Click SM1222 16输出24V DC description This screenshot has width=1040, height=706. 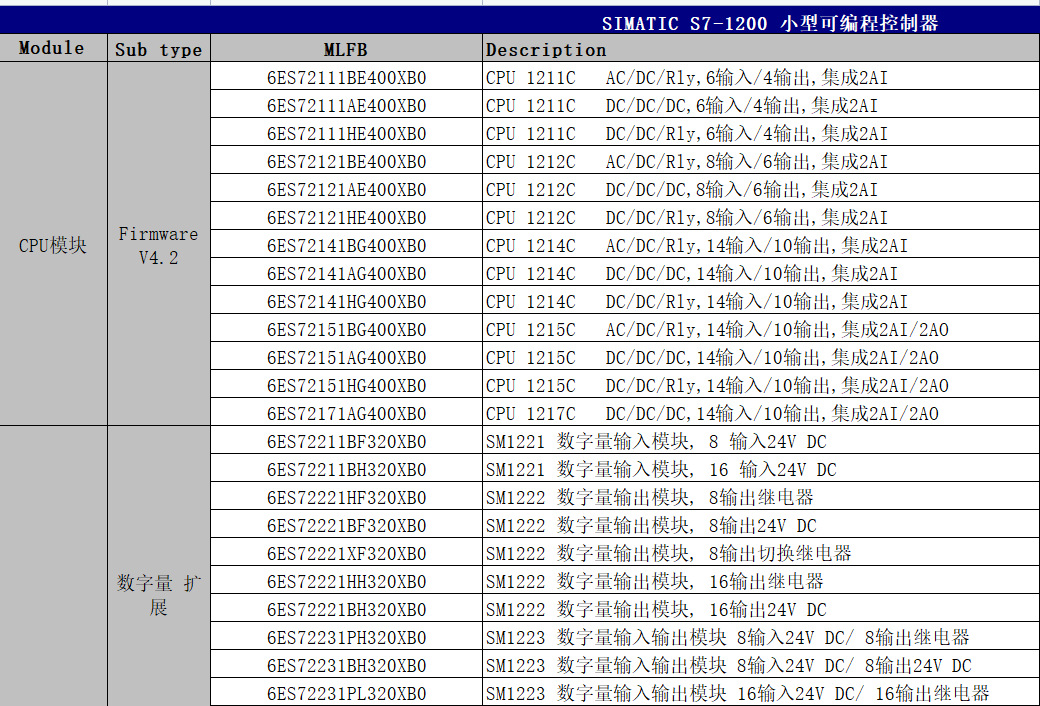(761, 608)
